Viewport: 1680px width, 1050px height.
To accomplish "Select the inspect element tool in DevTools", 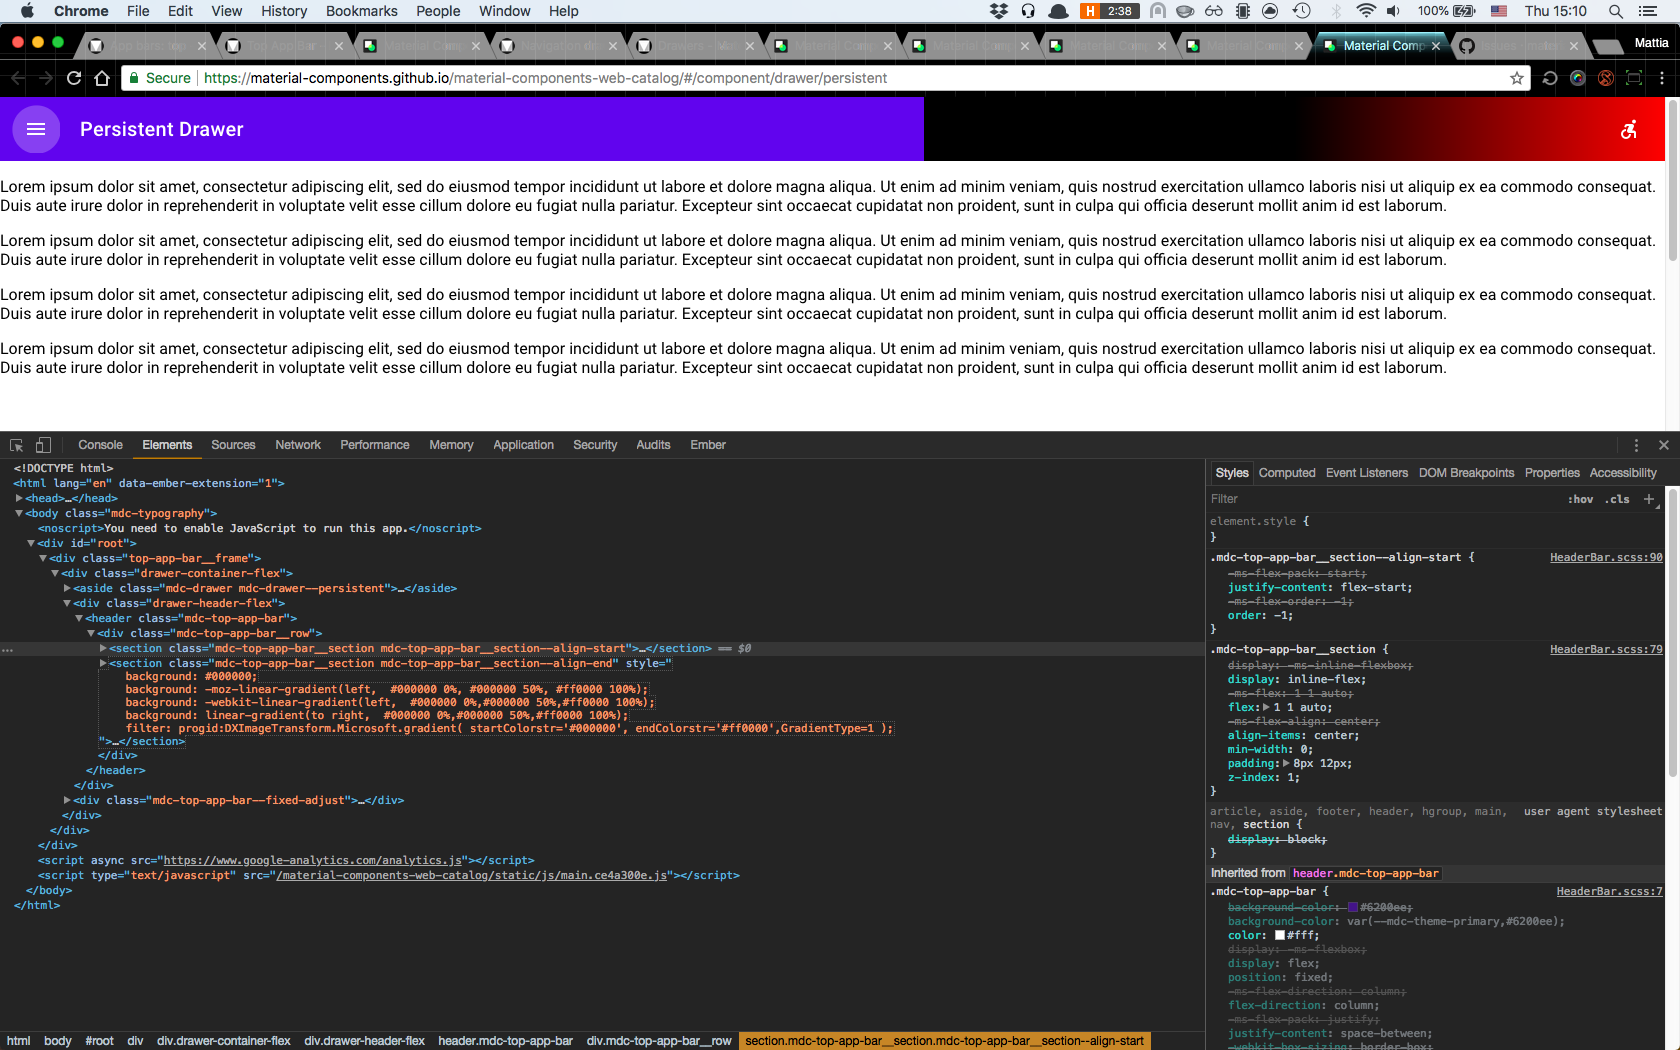I will [15, 444].
